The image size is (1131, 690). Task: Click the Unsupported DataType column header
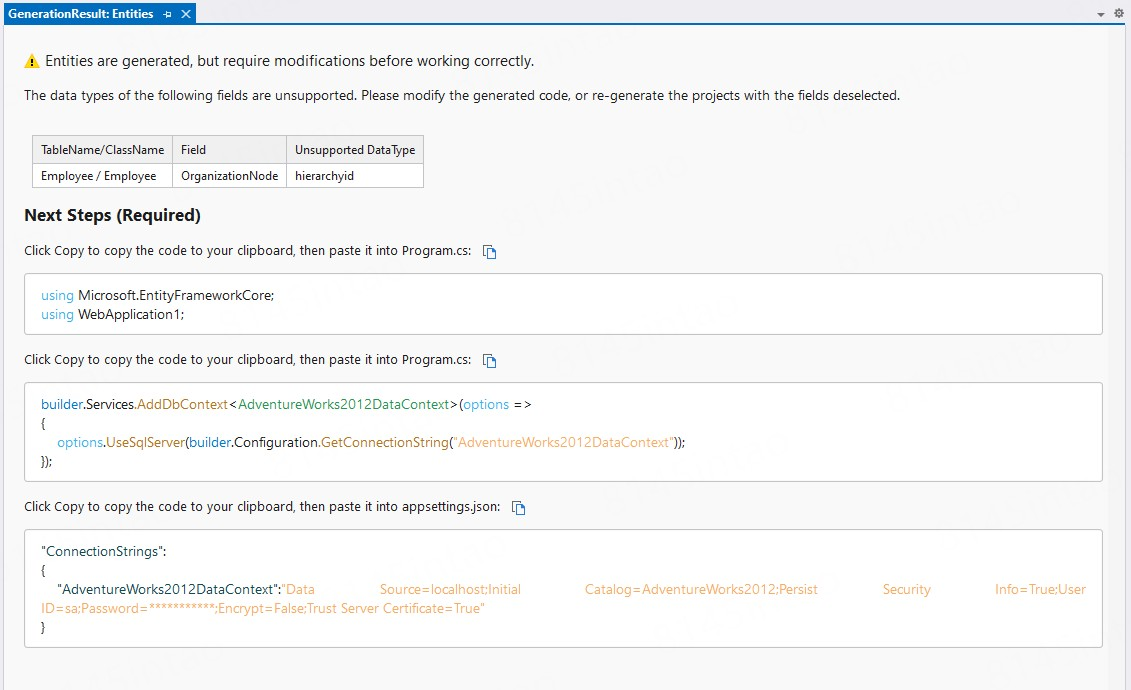(x=354, y=150)
